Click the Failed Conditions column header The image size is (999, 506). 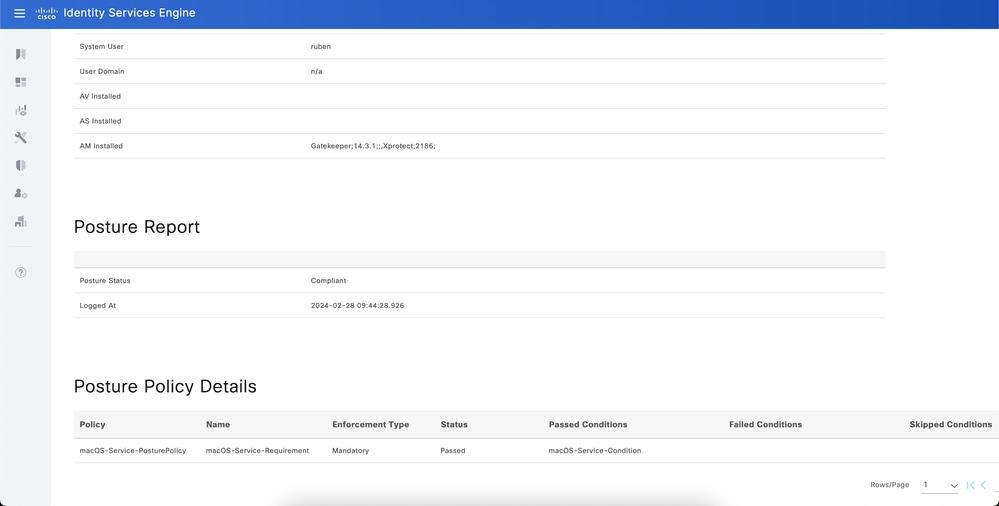click(765, 424)
